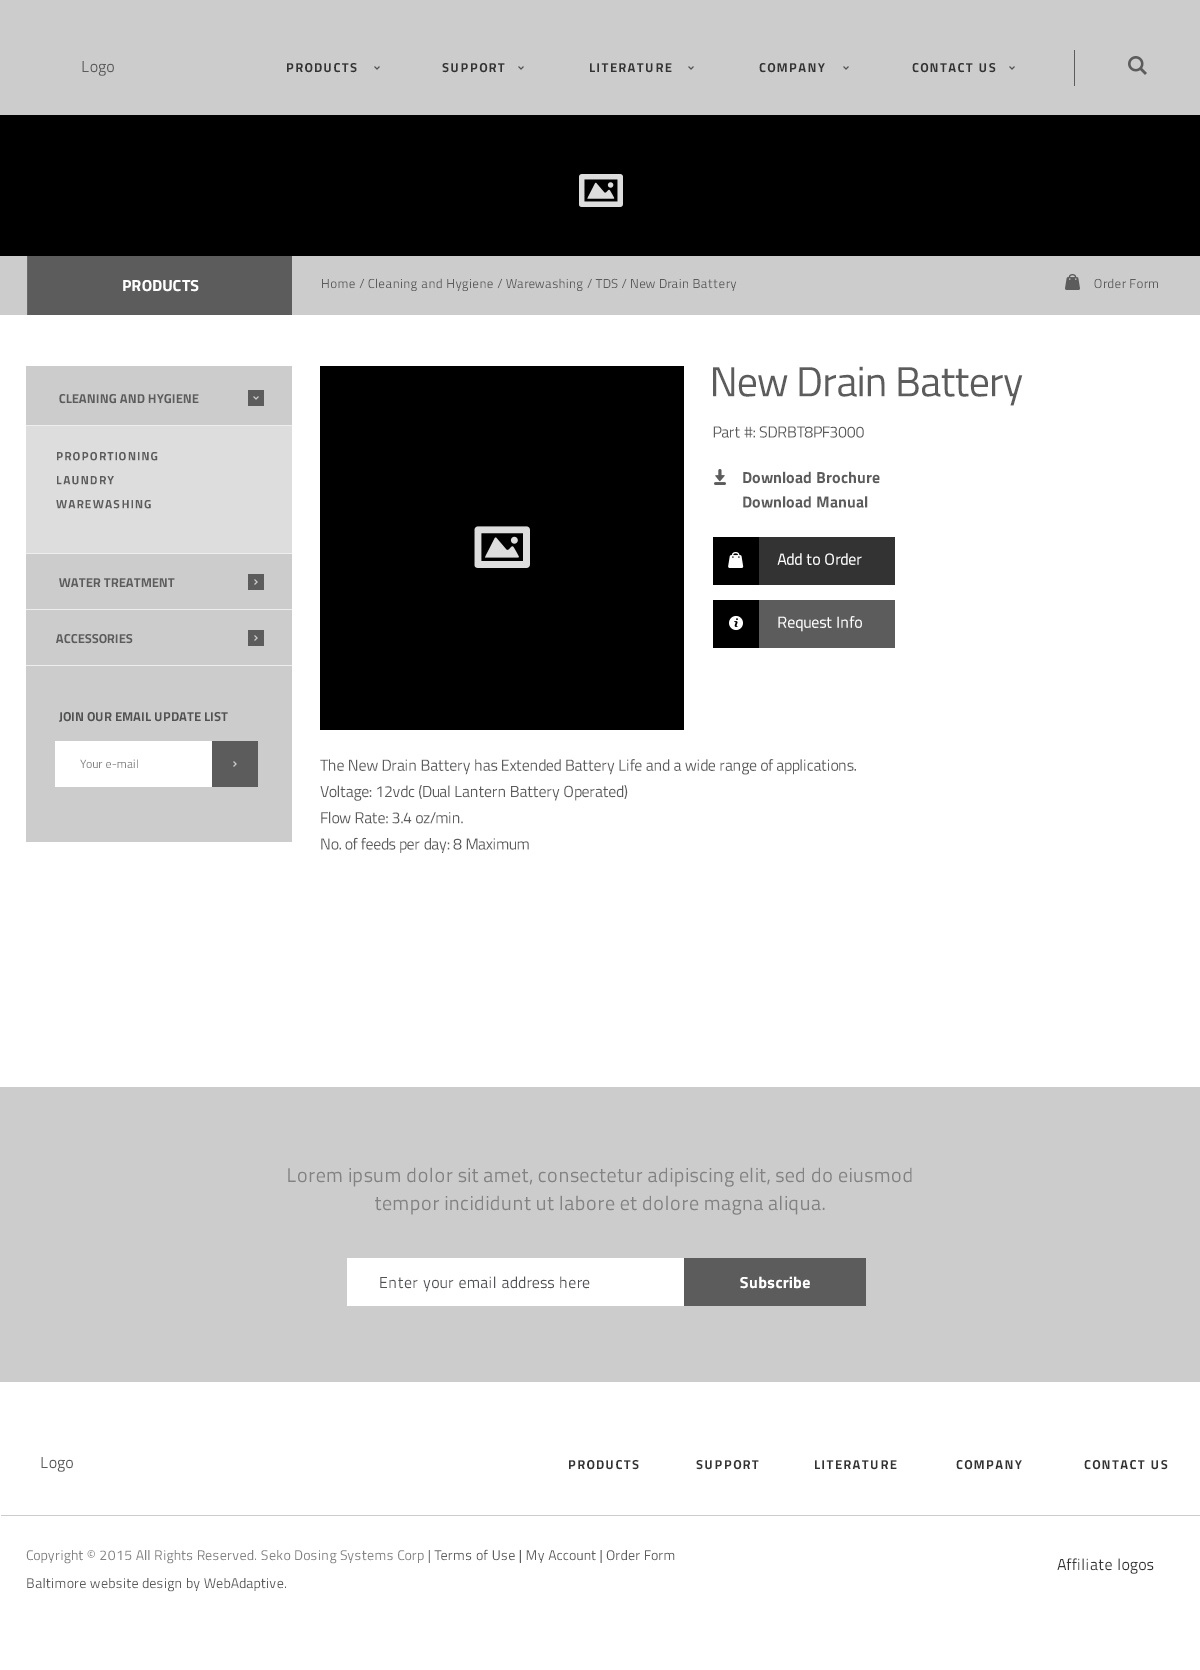Click the download arrow icon beside Download Brochure
The width and height of the screenshot is (1200, 1670).
pos(719,477)
